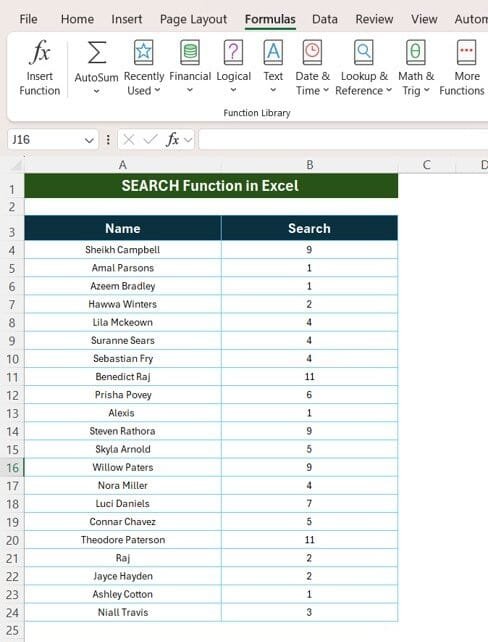Select Search value 6 for Prisha Povey
The width and height of the screenshot is (488, 642).
(x=310, y=395)
